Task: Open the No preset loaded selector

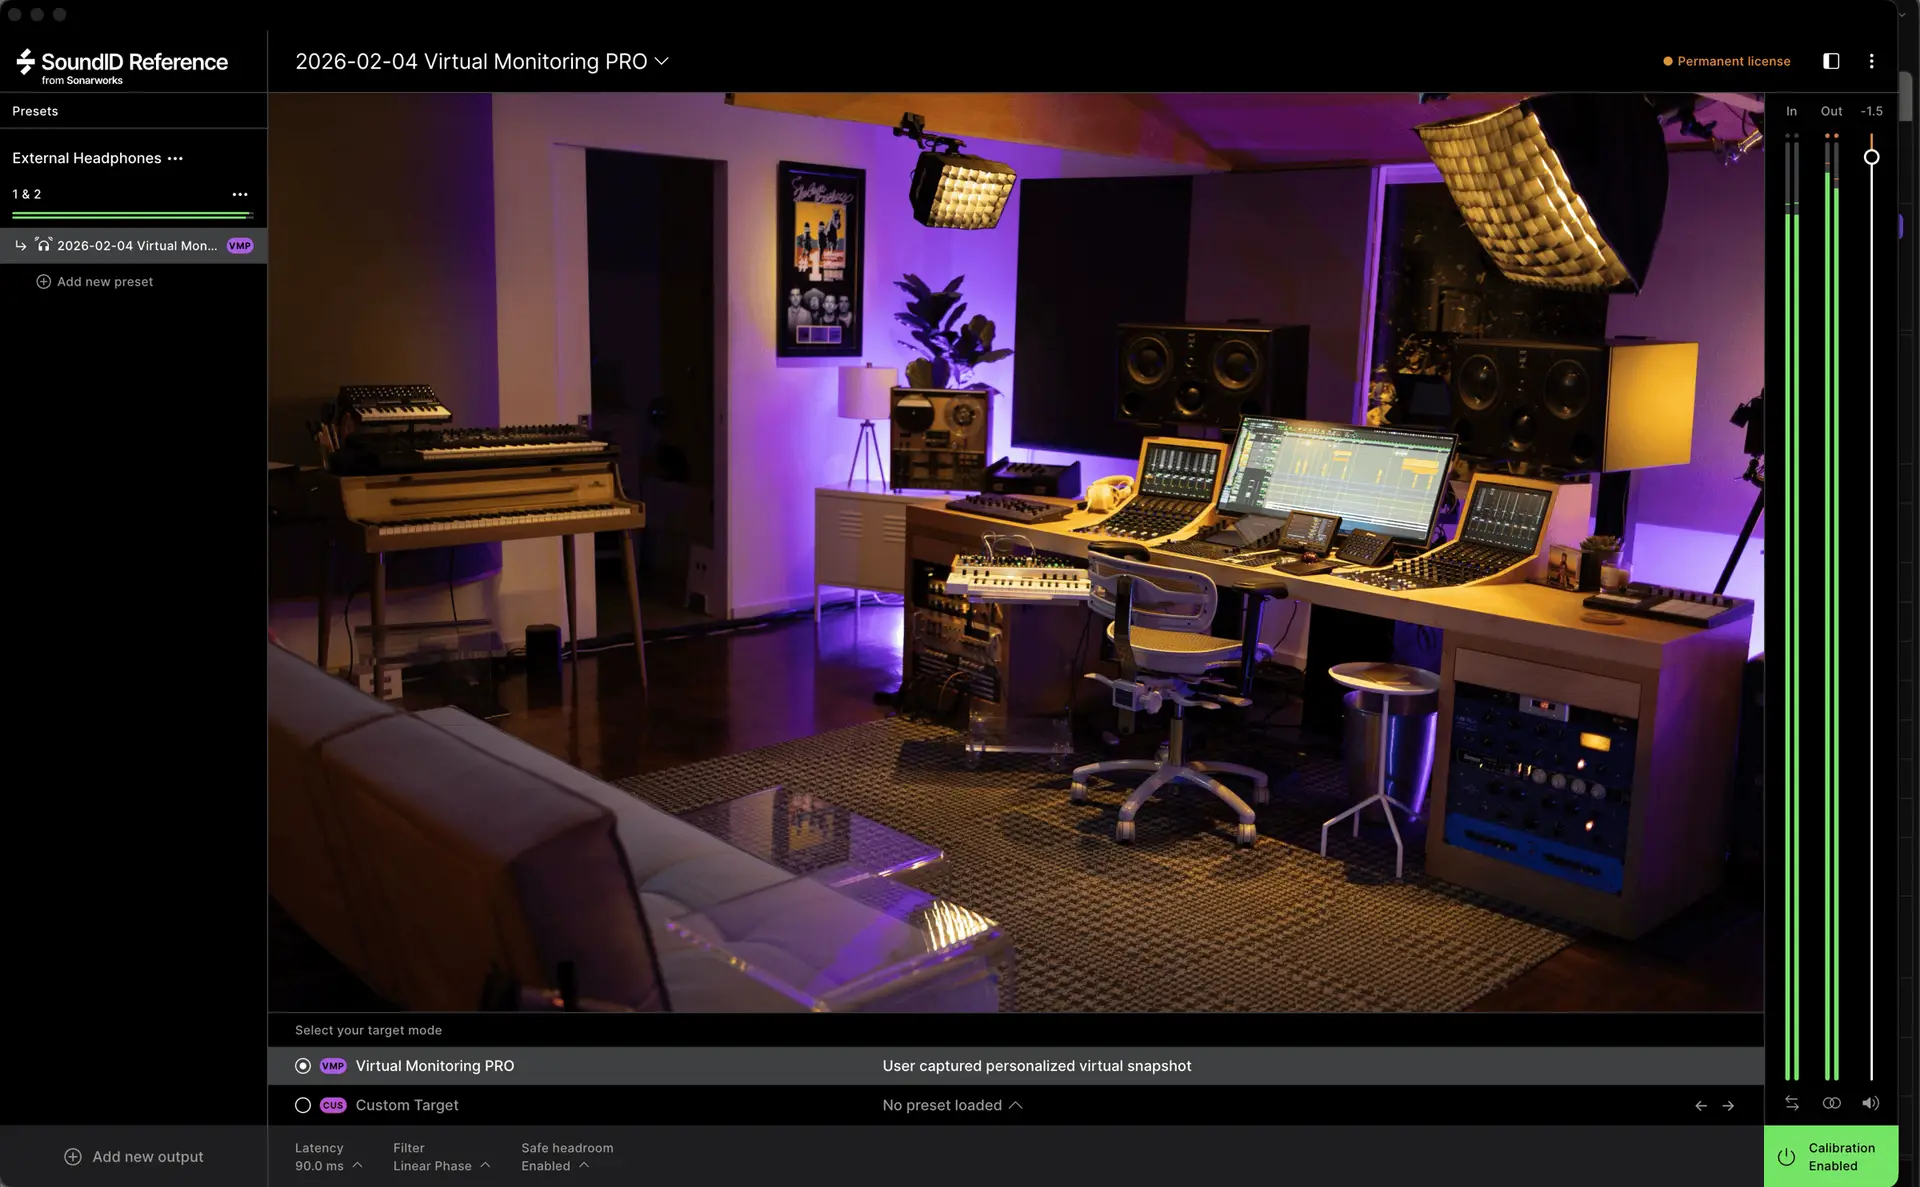Action: coord(951,1105)
